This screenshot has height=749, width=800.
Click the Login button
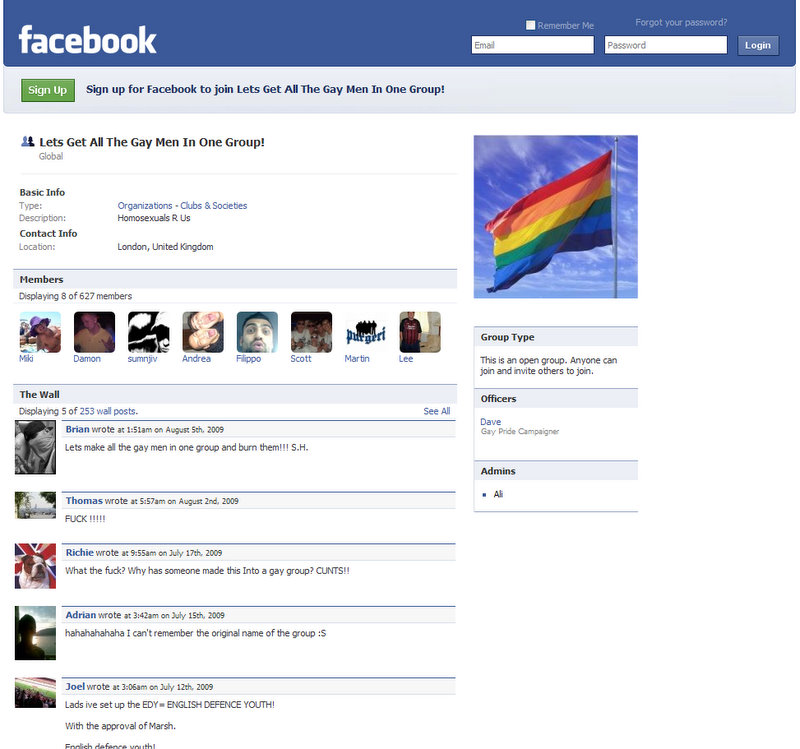[758, 45]
